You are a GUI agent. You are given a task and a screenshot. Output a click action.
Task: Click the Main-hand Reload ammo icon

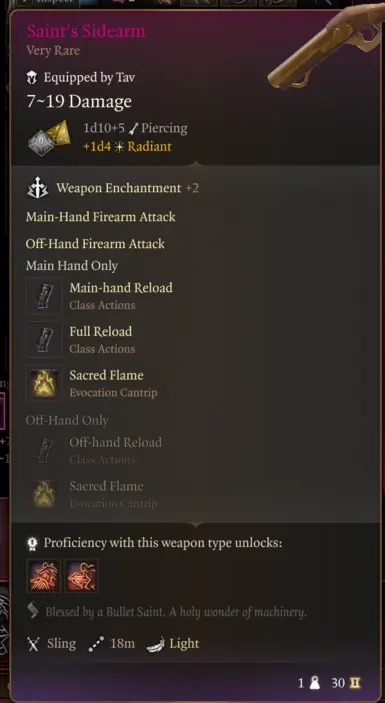(x=44, y=295)
